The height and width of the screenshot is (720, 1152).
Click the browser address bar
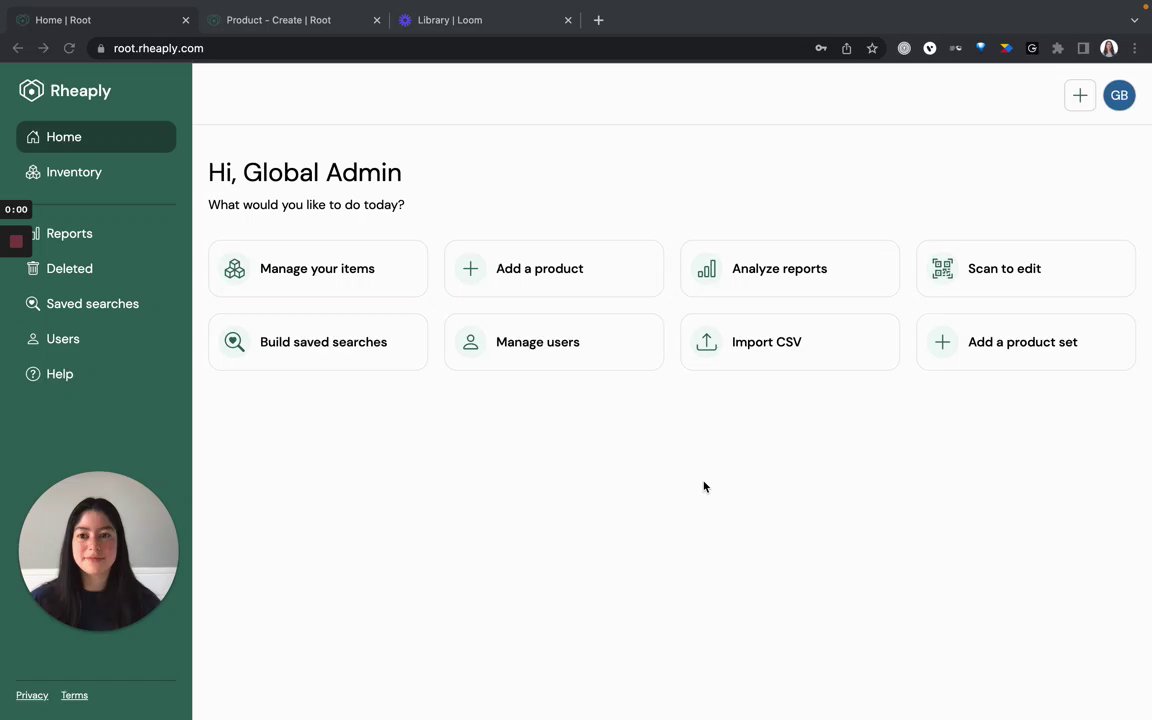pyautogui.click(x=450, y=48)
